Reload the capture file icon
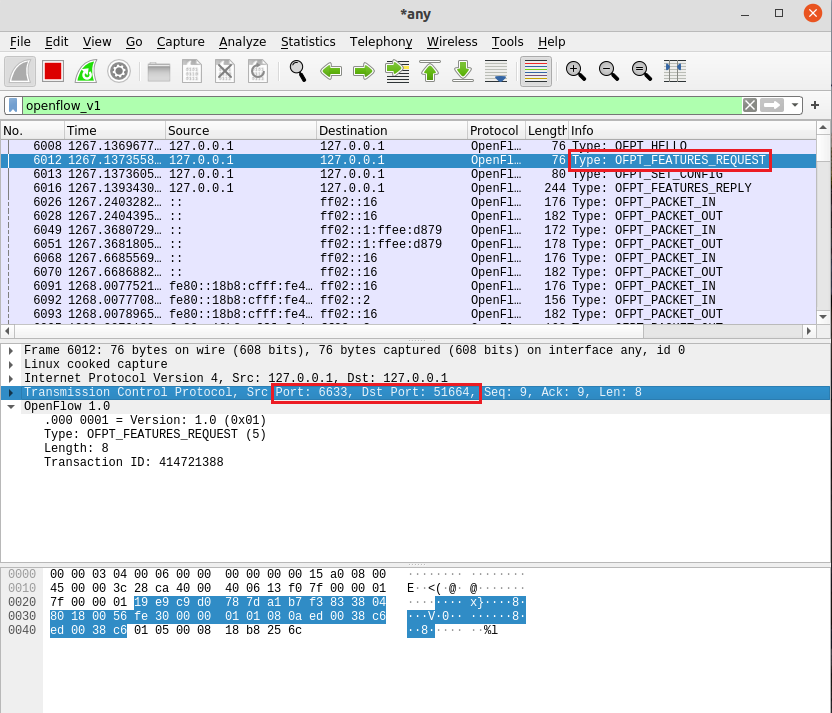This screenshot has height=713, width=832. click(258, 71)
